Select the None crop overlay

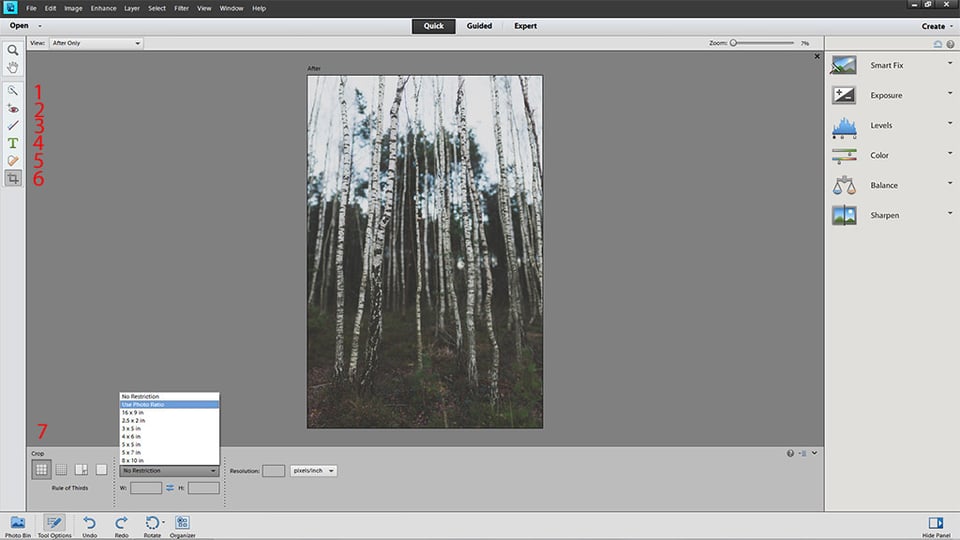point(102,470)
